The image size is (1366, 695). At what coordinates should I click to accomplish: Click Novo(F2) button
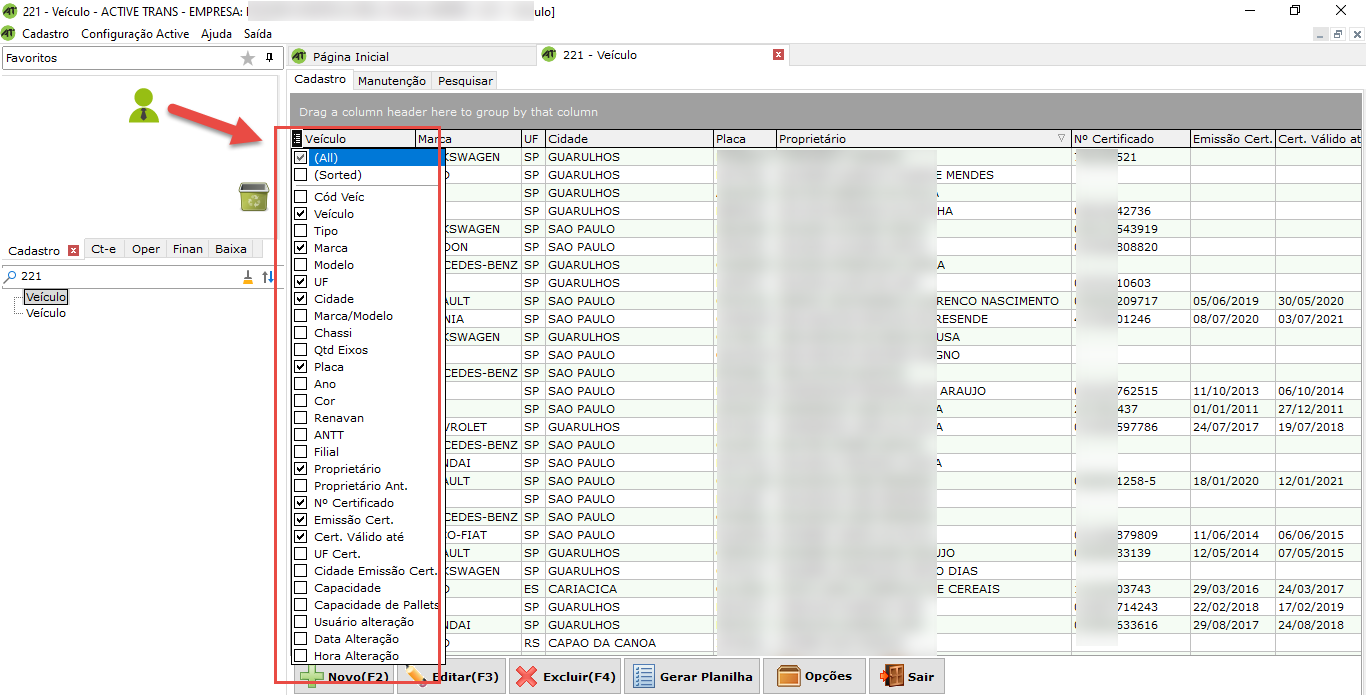tap(343, 676)
